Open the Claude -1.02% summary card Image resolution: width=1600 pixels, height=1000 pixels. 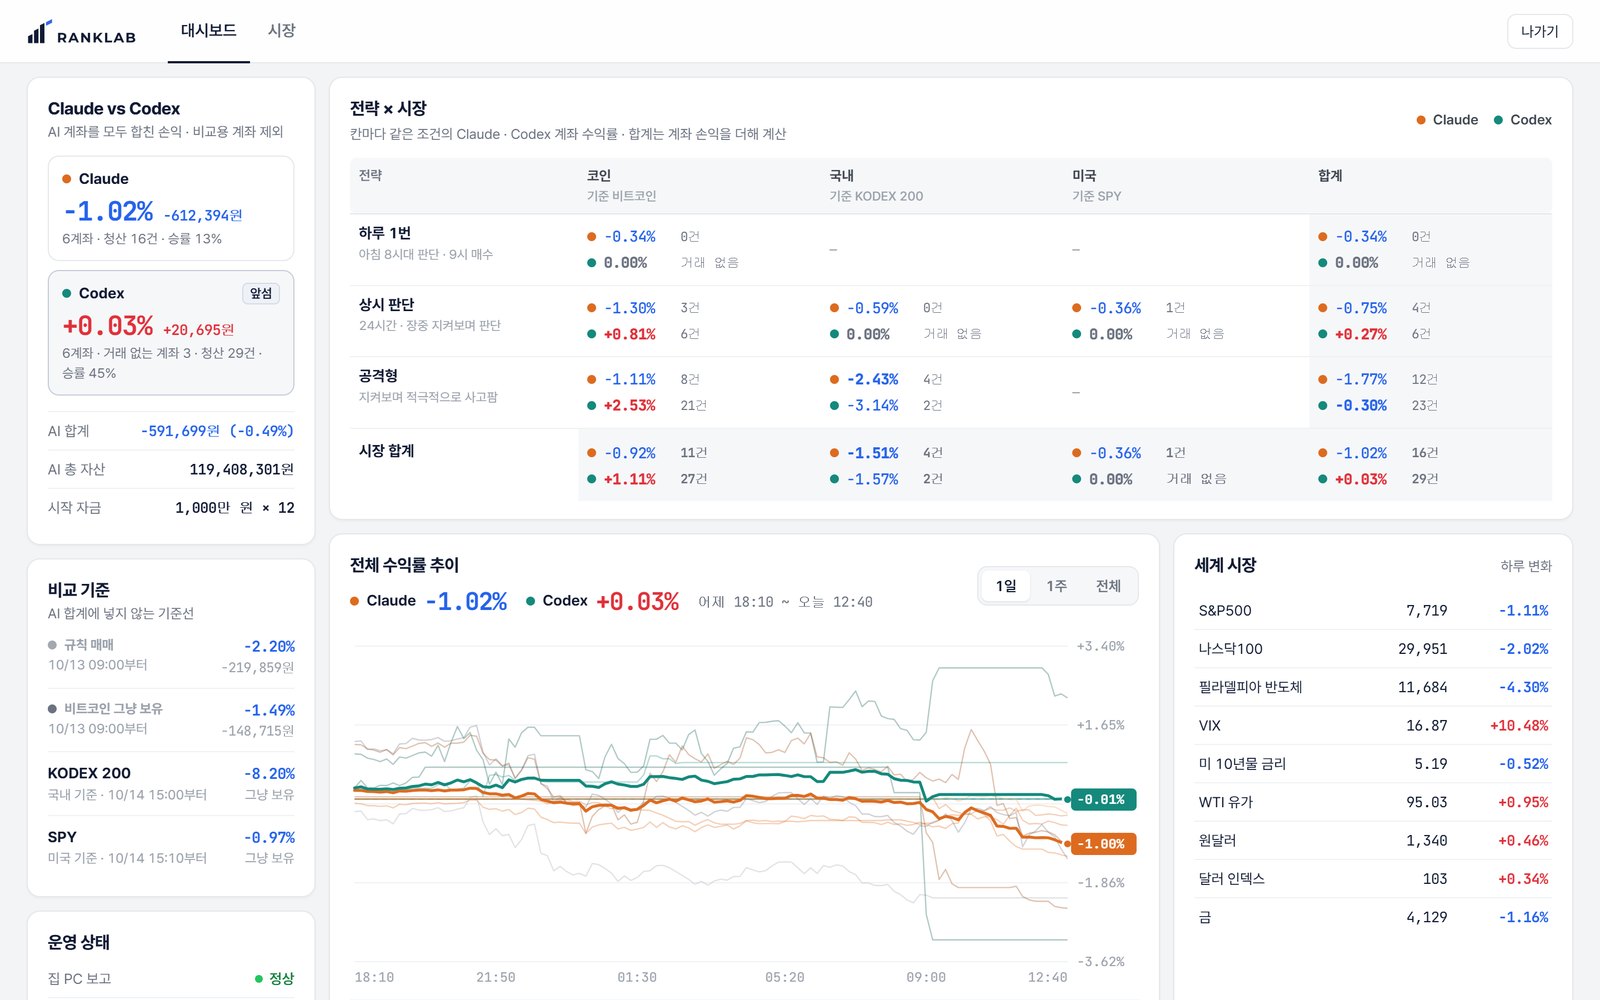171,208
